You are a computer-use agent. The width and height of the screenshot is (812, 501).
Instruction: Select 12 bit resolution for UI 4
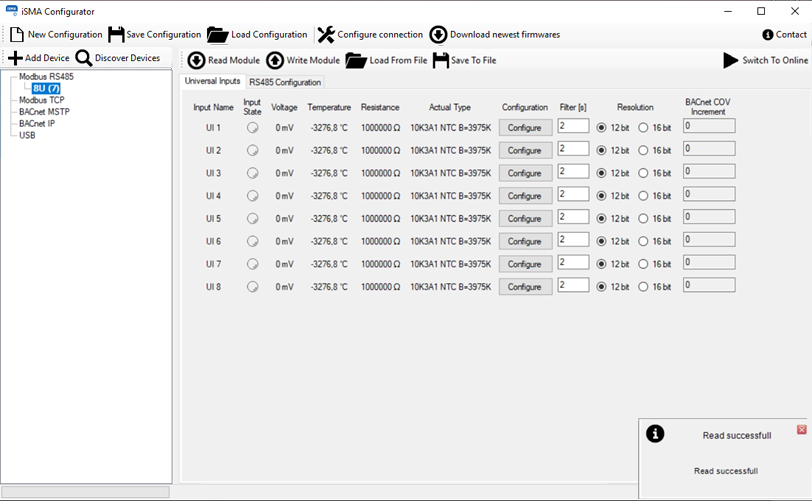pos(601,196)
